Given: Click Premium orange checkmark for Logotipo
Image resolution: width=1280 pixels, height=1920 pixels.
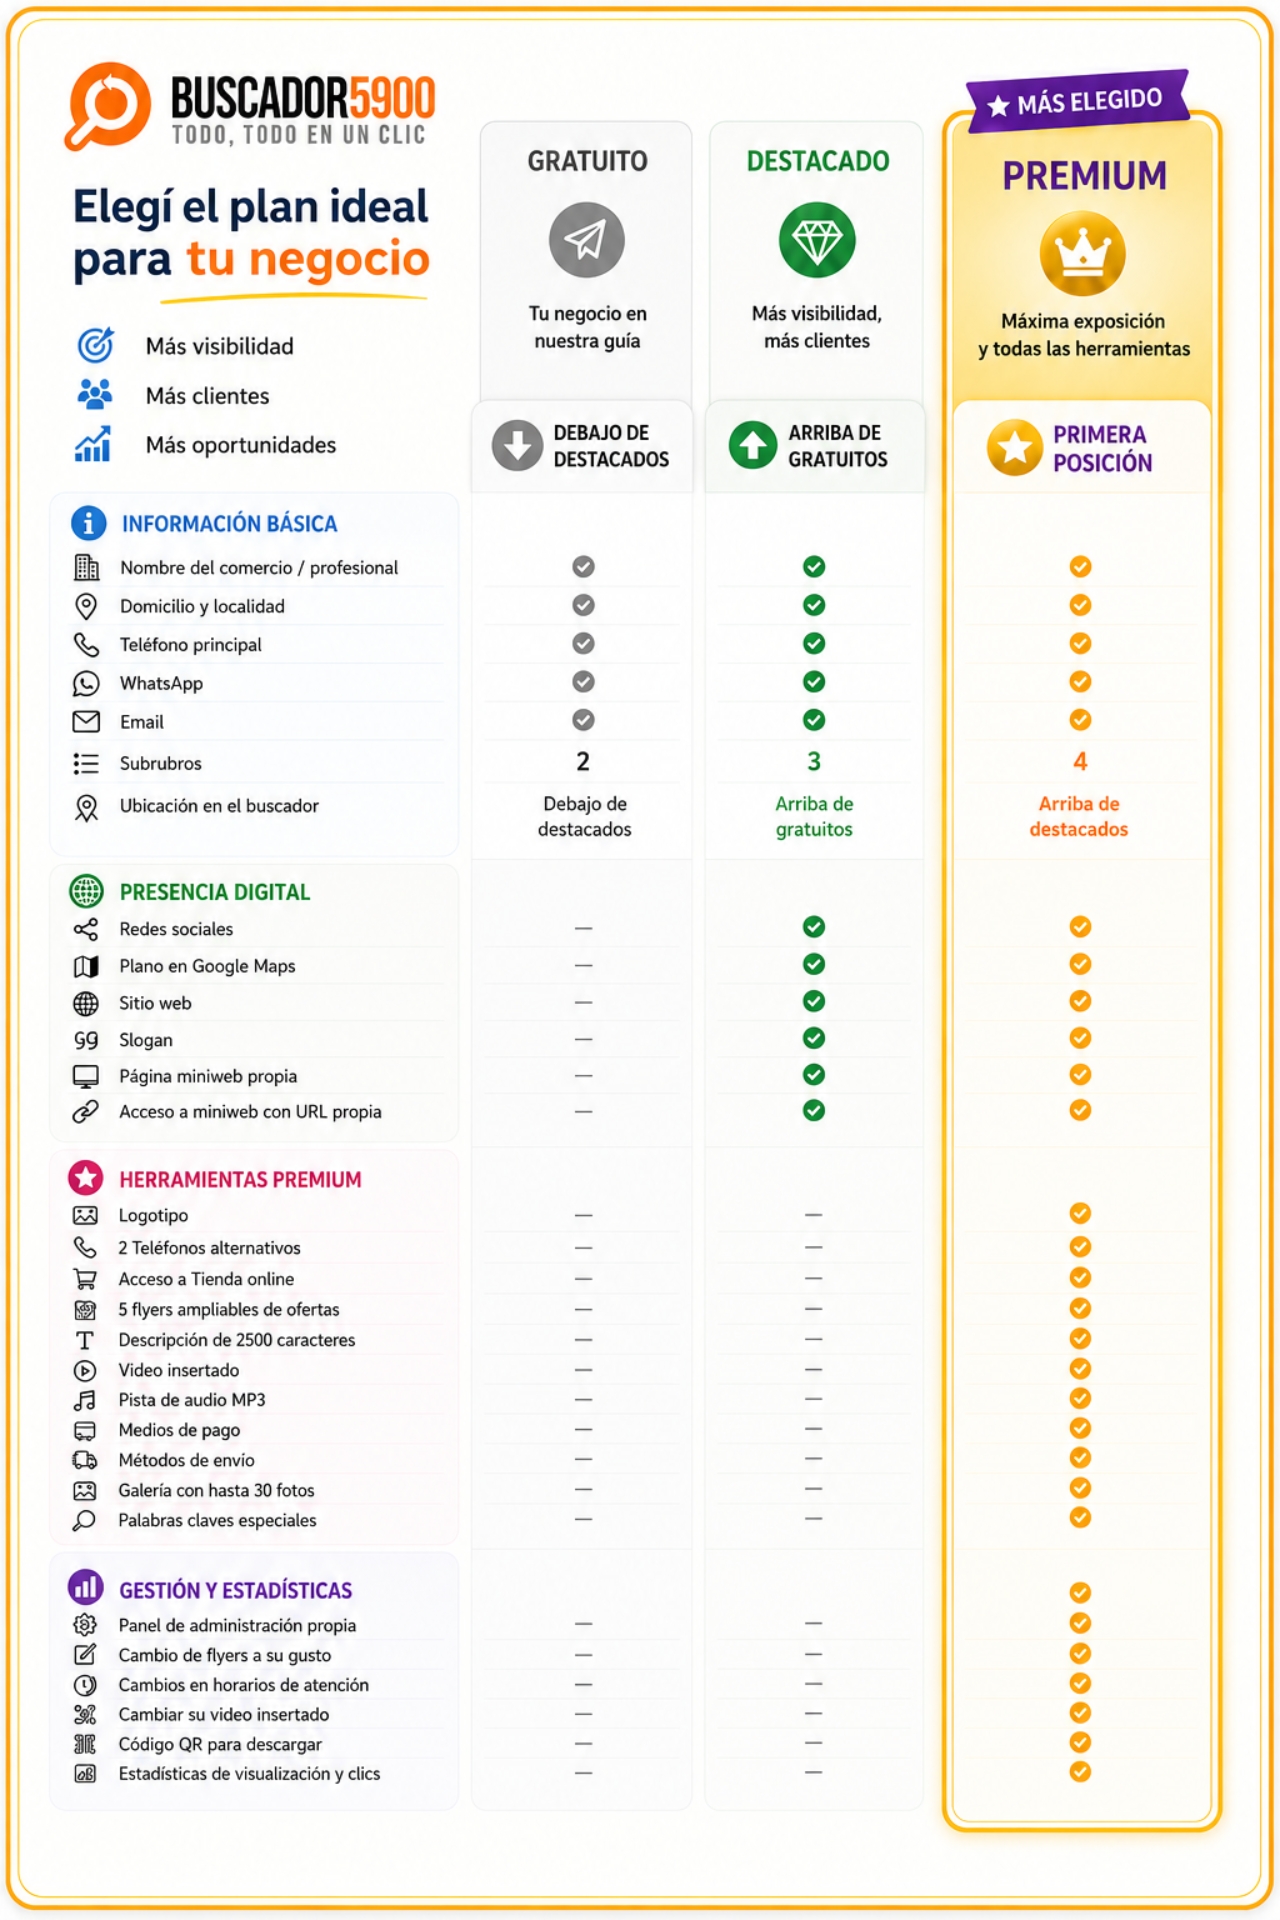Looking at the screenshot, I should (1080, 1213).
